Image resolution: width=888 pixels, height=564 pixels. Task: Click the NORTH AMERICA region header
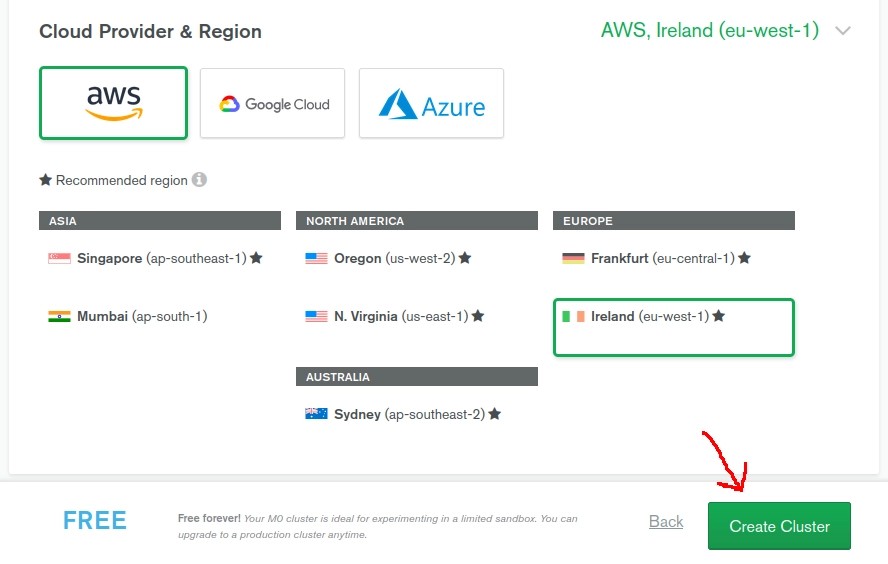tap(417, 221)
